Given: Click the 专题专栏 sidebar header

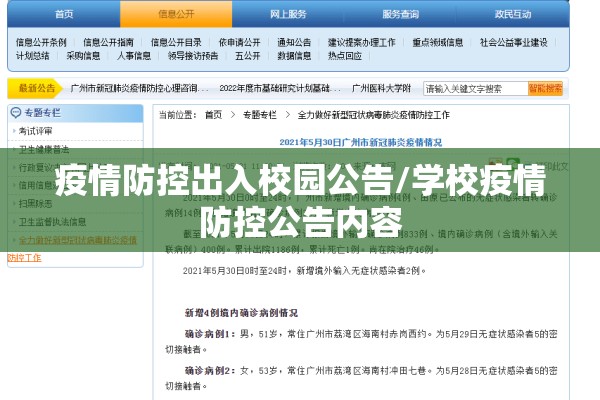Looking at the screenshot, I should pos(75,113).
